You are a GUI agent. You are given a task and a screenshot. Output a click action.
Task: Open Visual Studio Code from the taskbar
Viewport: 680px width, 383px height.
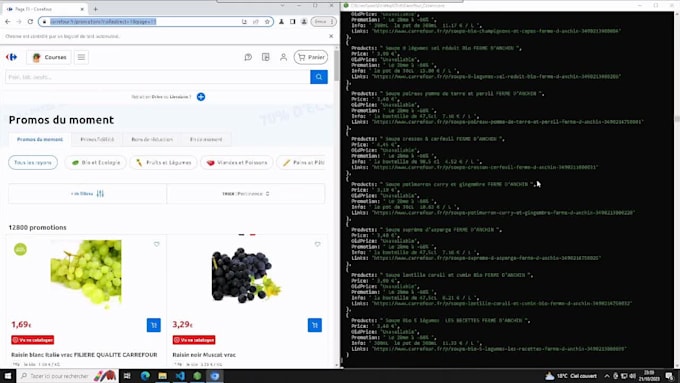tap(180, 376)
